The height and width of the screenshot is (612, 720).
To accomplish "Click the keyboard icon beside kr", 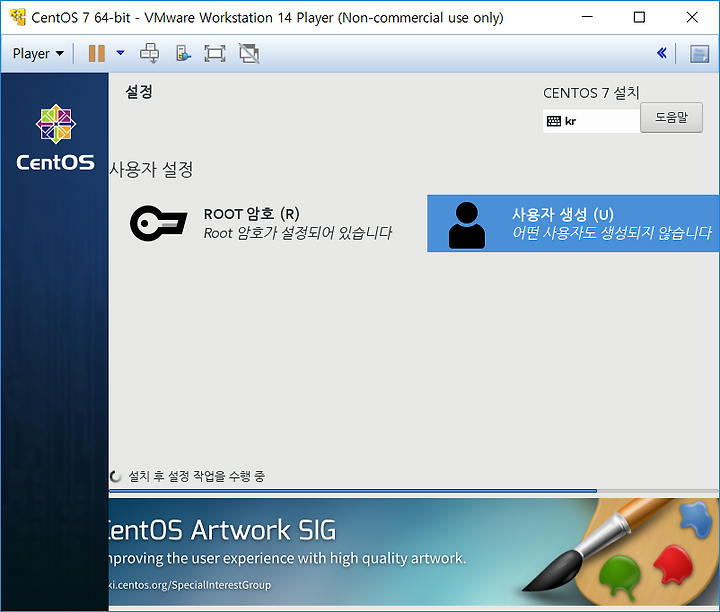I will [x=554, y=121].
